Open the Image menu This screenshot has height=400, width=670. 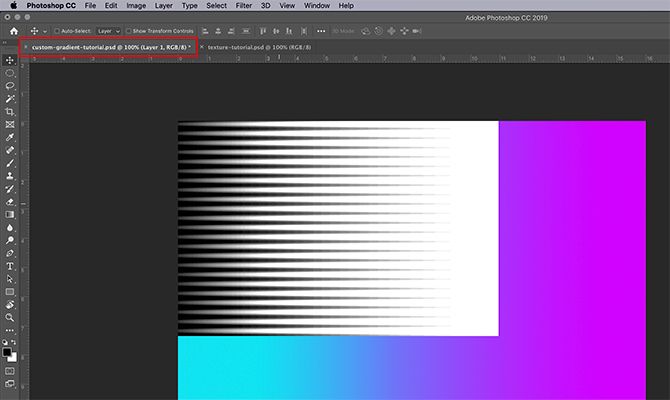[136, 6]
